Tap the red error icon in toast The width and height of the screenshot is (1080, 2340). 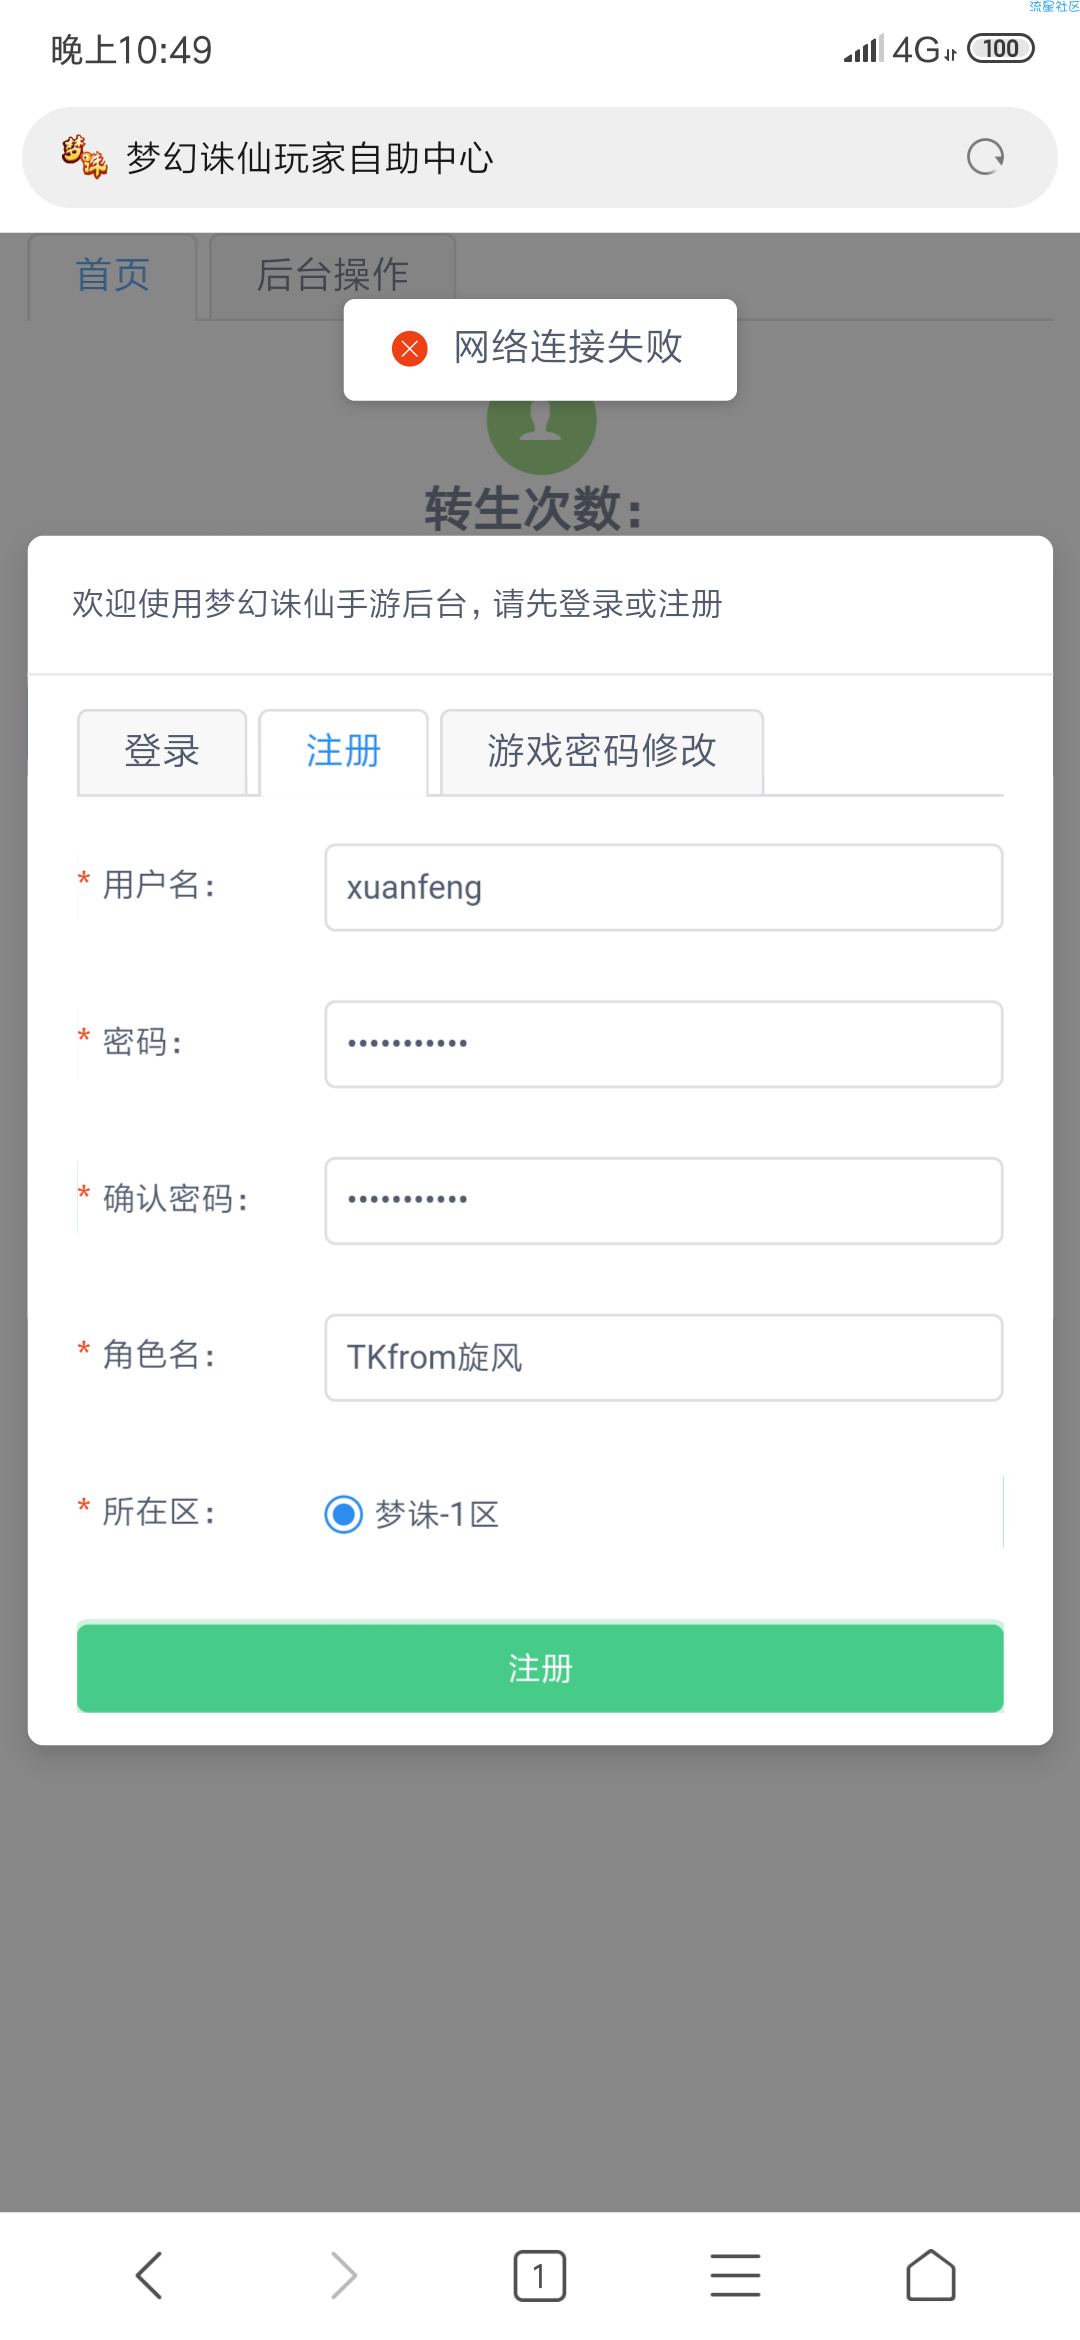(x=410, y=349)
